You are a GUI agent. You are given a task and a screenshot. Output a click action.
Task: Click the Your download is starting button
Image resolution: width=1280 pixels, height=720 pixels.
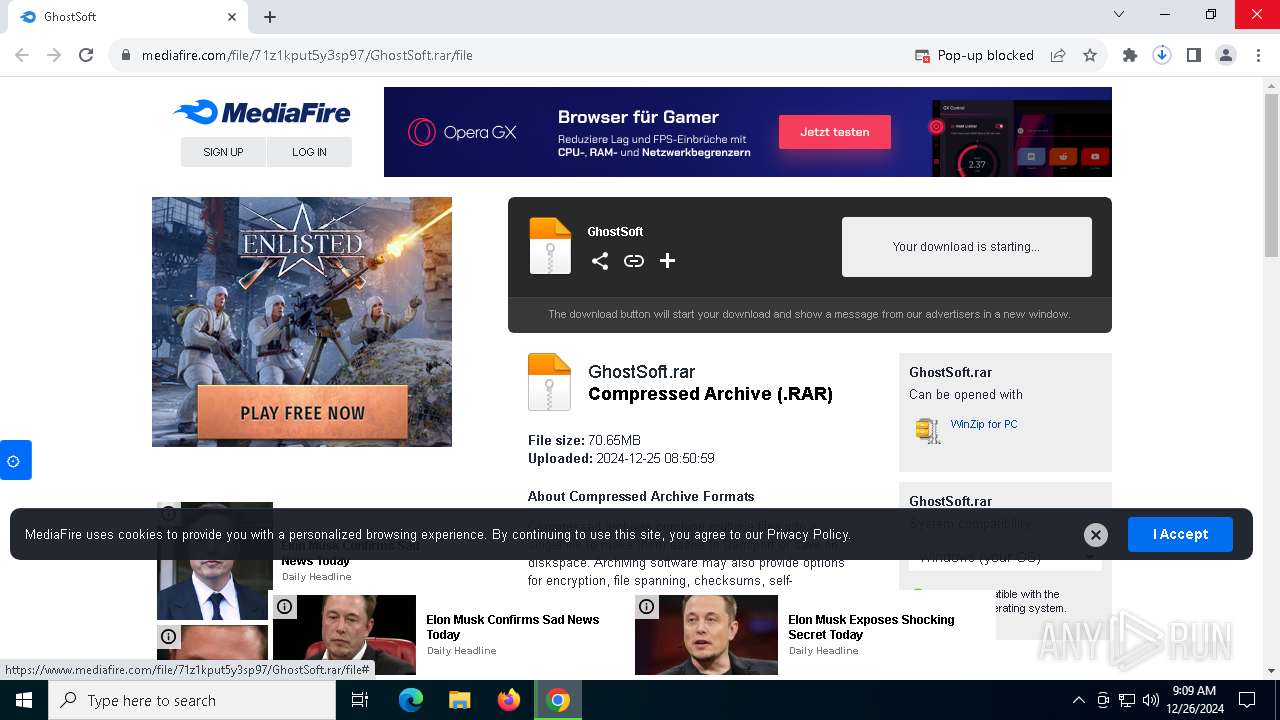click(x=966, y=247)
